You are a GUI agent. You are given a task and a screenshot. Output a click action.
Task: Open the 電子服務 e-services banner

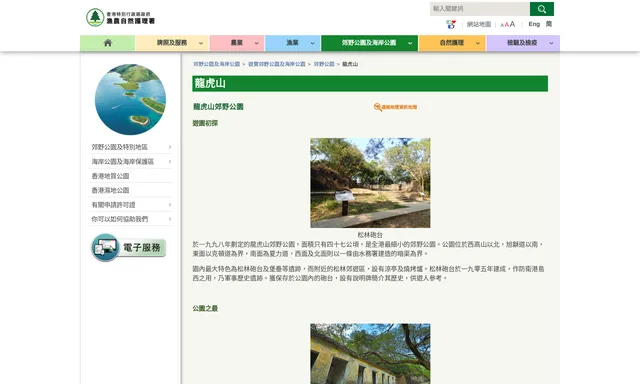click(x=129, y=247)
